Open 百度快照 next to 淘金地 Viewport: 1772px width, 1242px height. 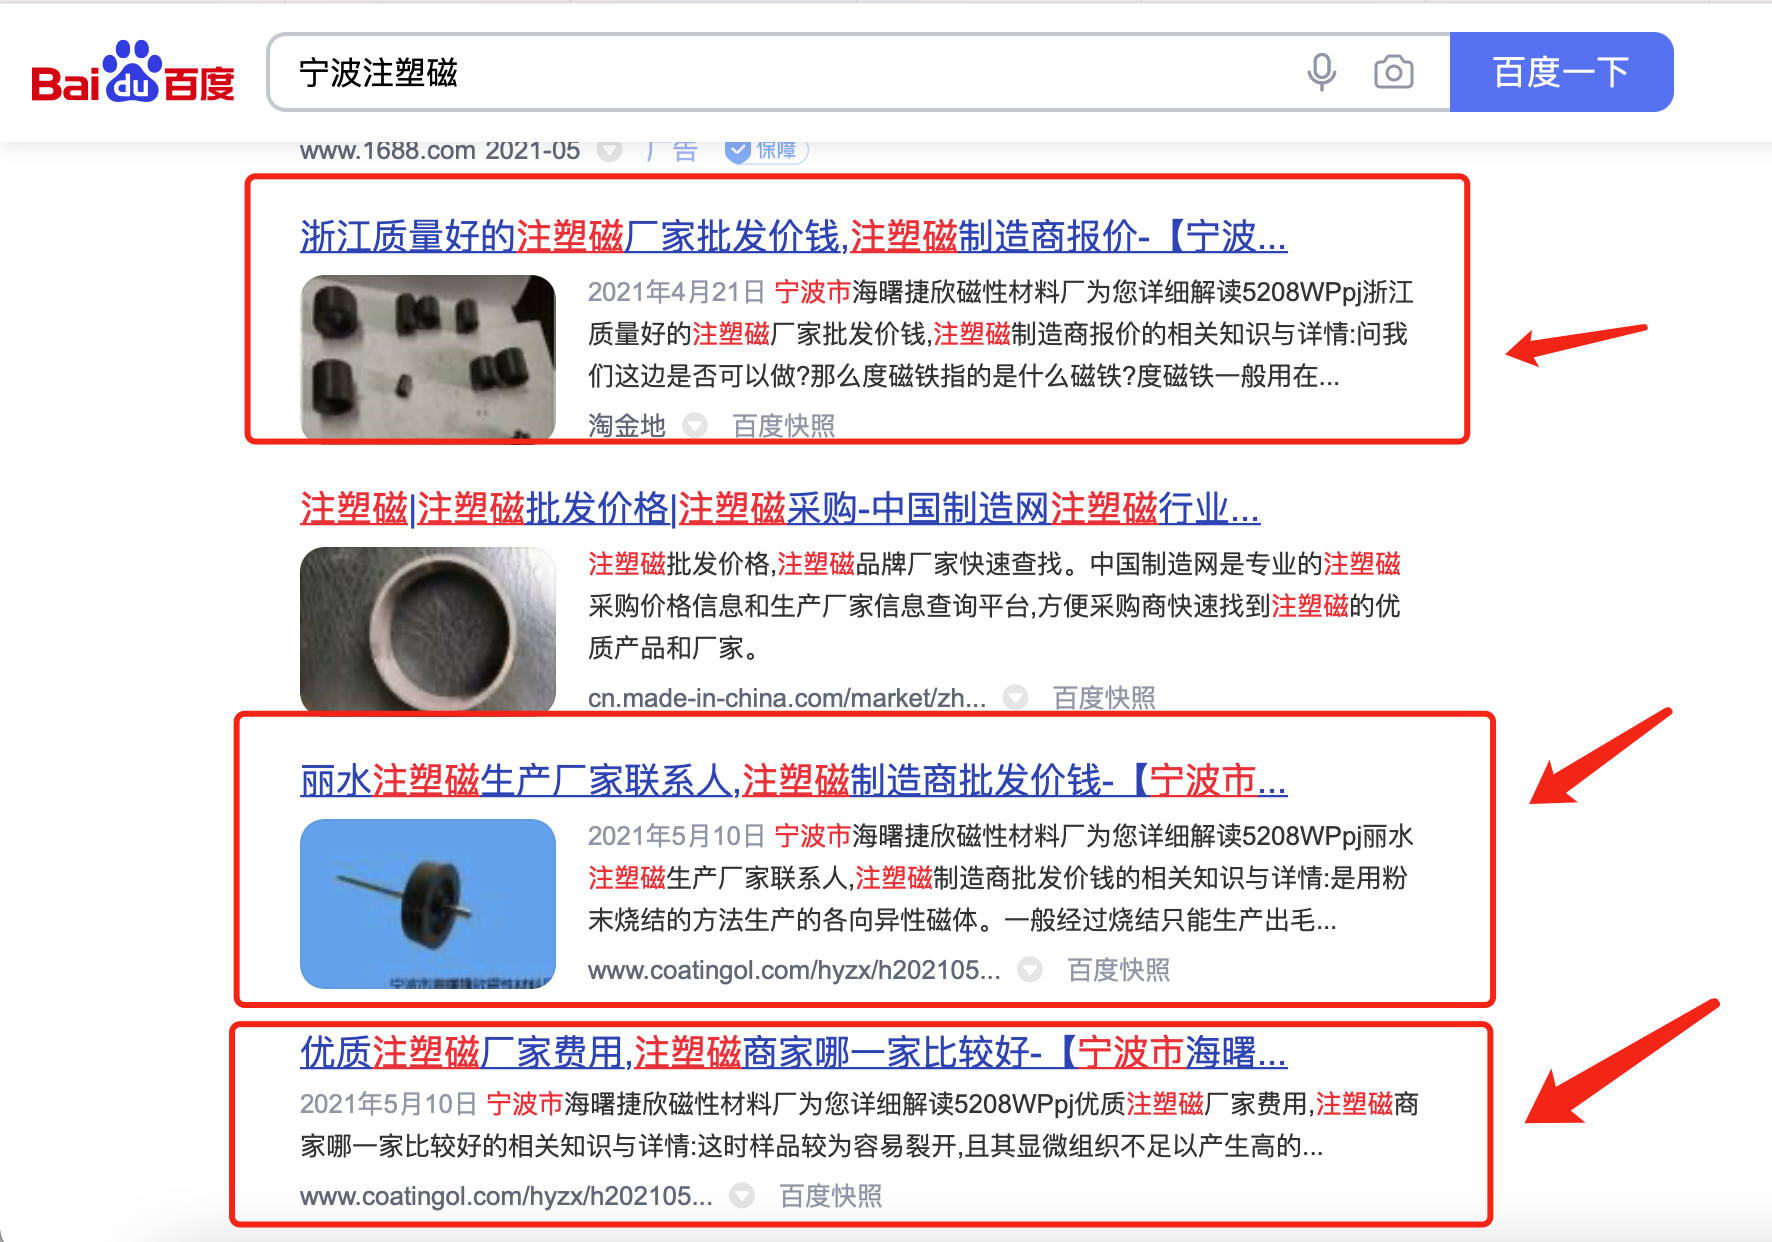click(784, 426)
